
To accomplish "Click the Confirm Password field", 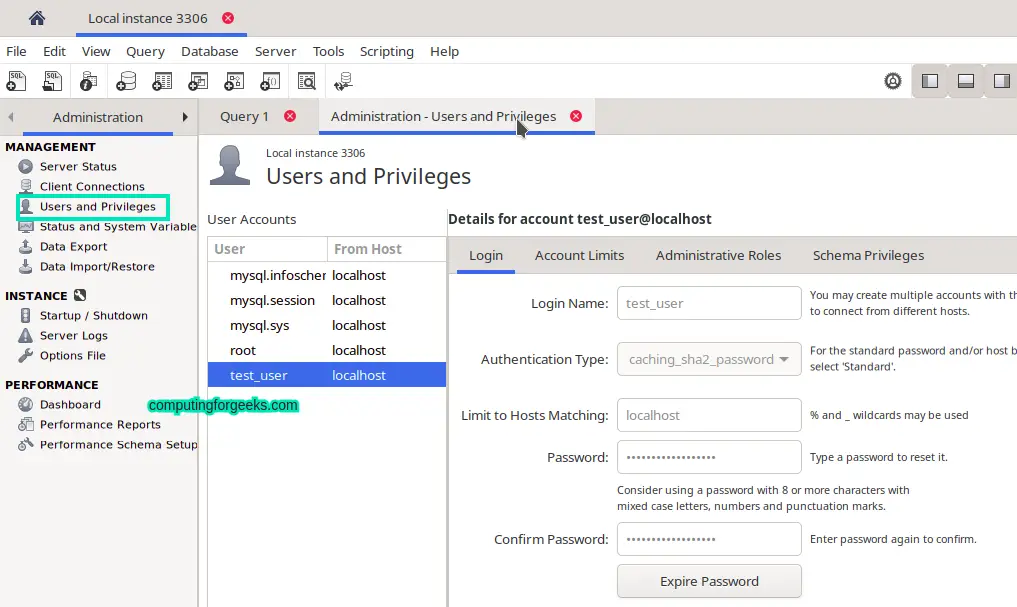I will [x=709, y=539].
